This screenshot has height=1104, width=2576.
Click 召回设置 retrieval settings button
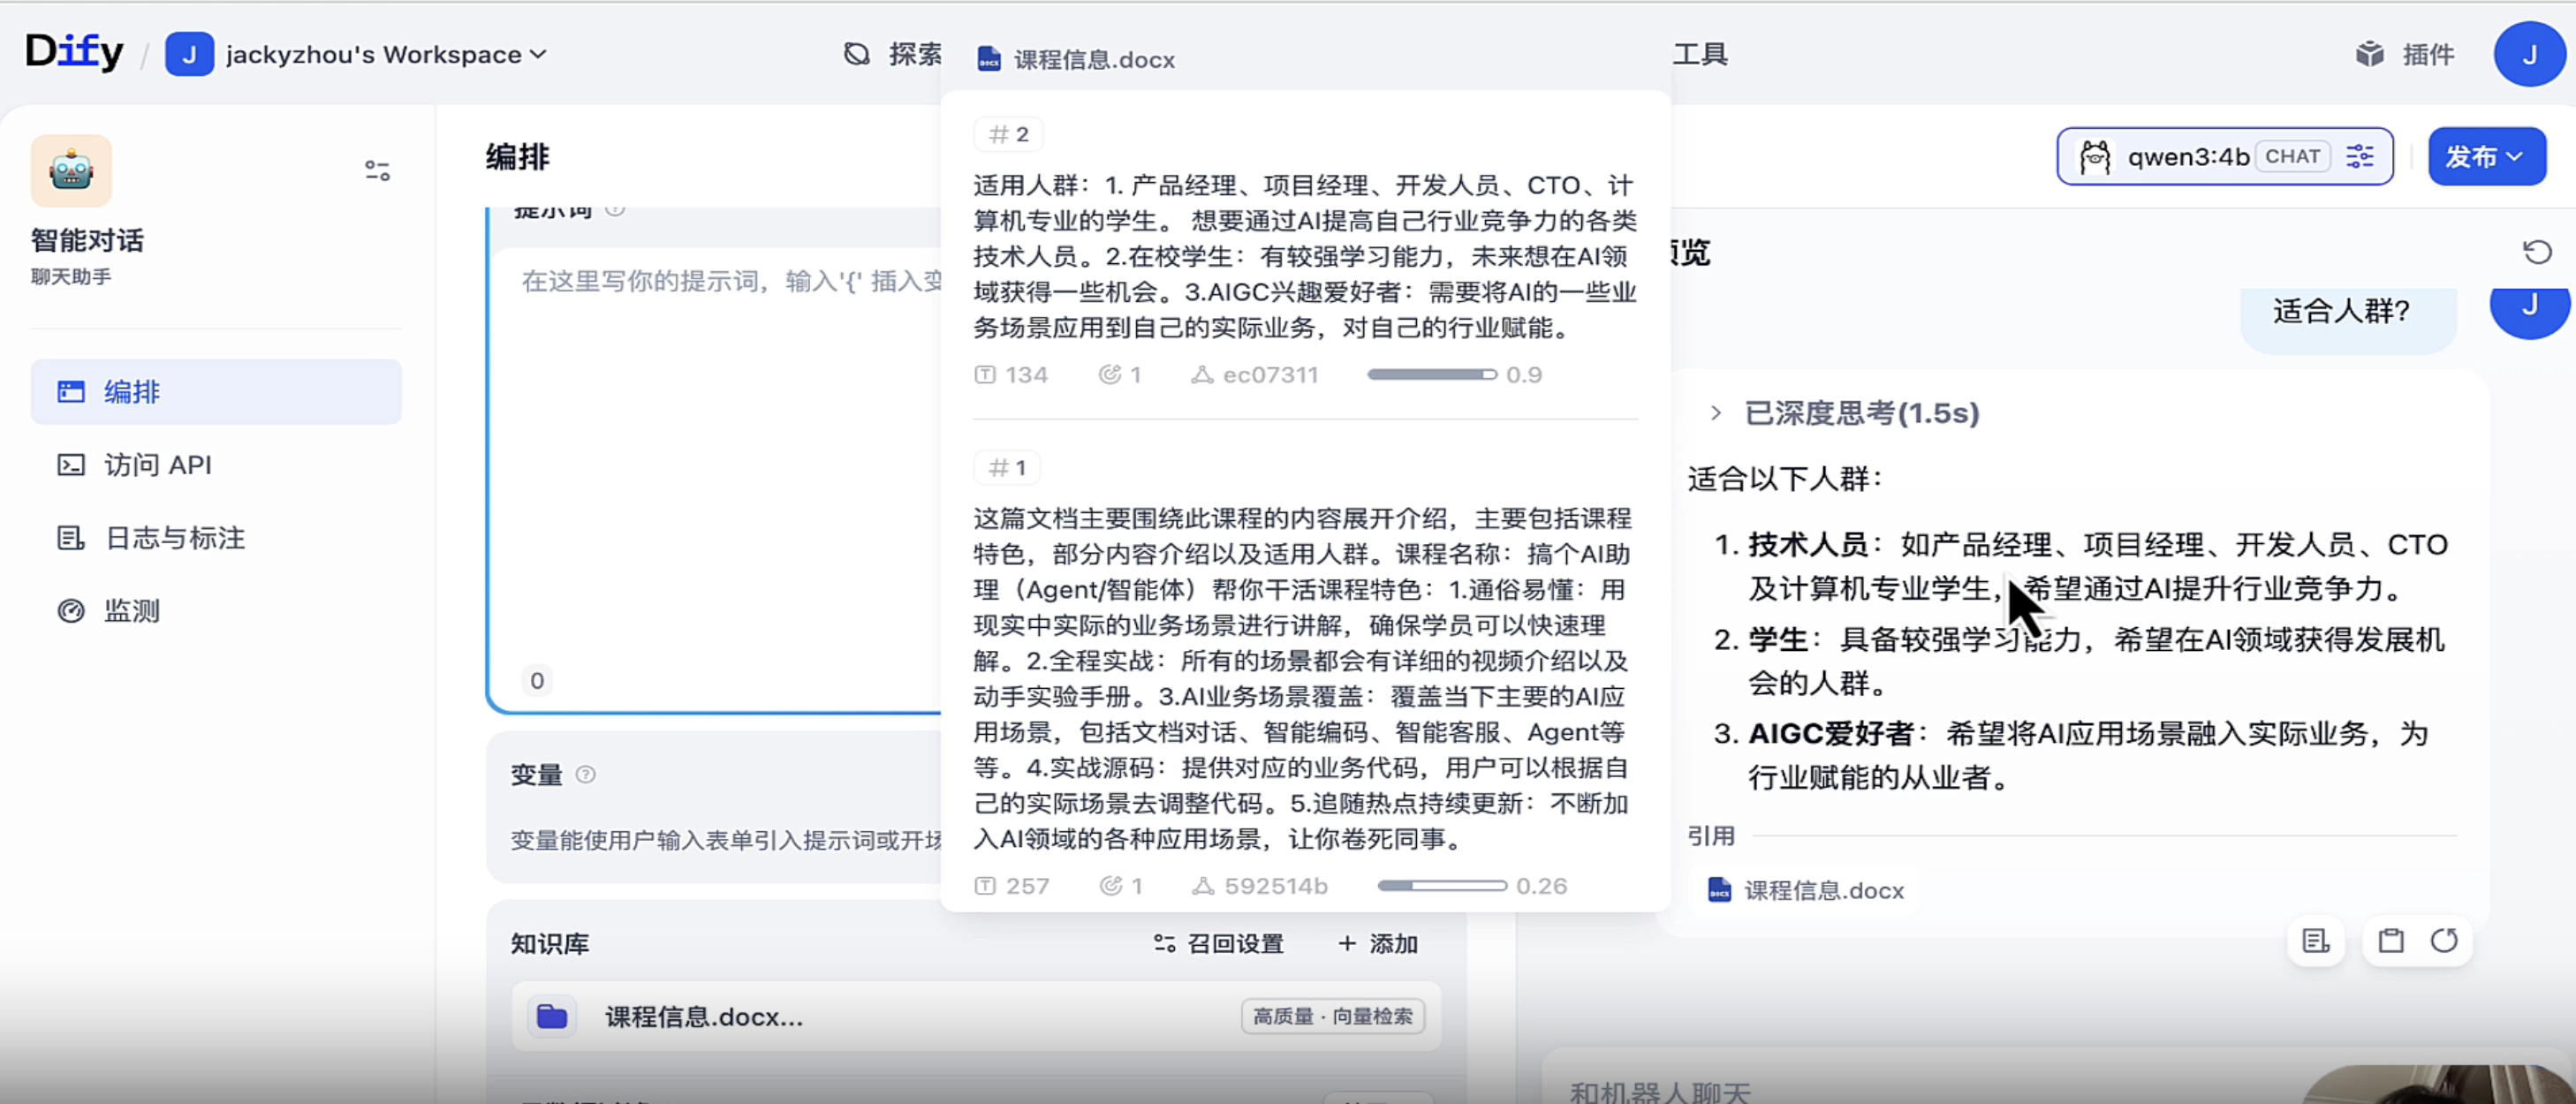(1219, 943)
